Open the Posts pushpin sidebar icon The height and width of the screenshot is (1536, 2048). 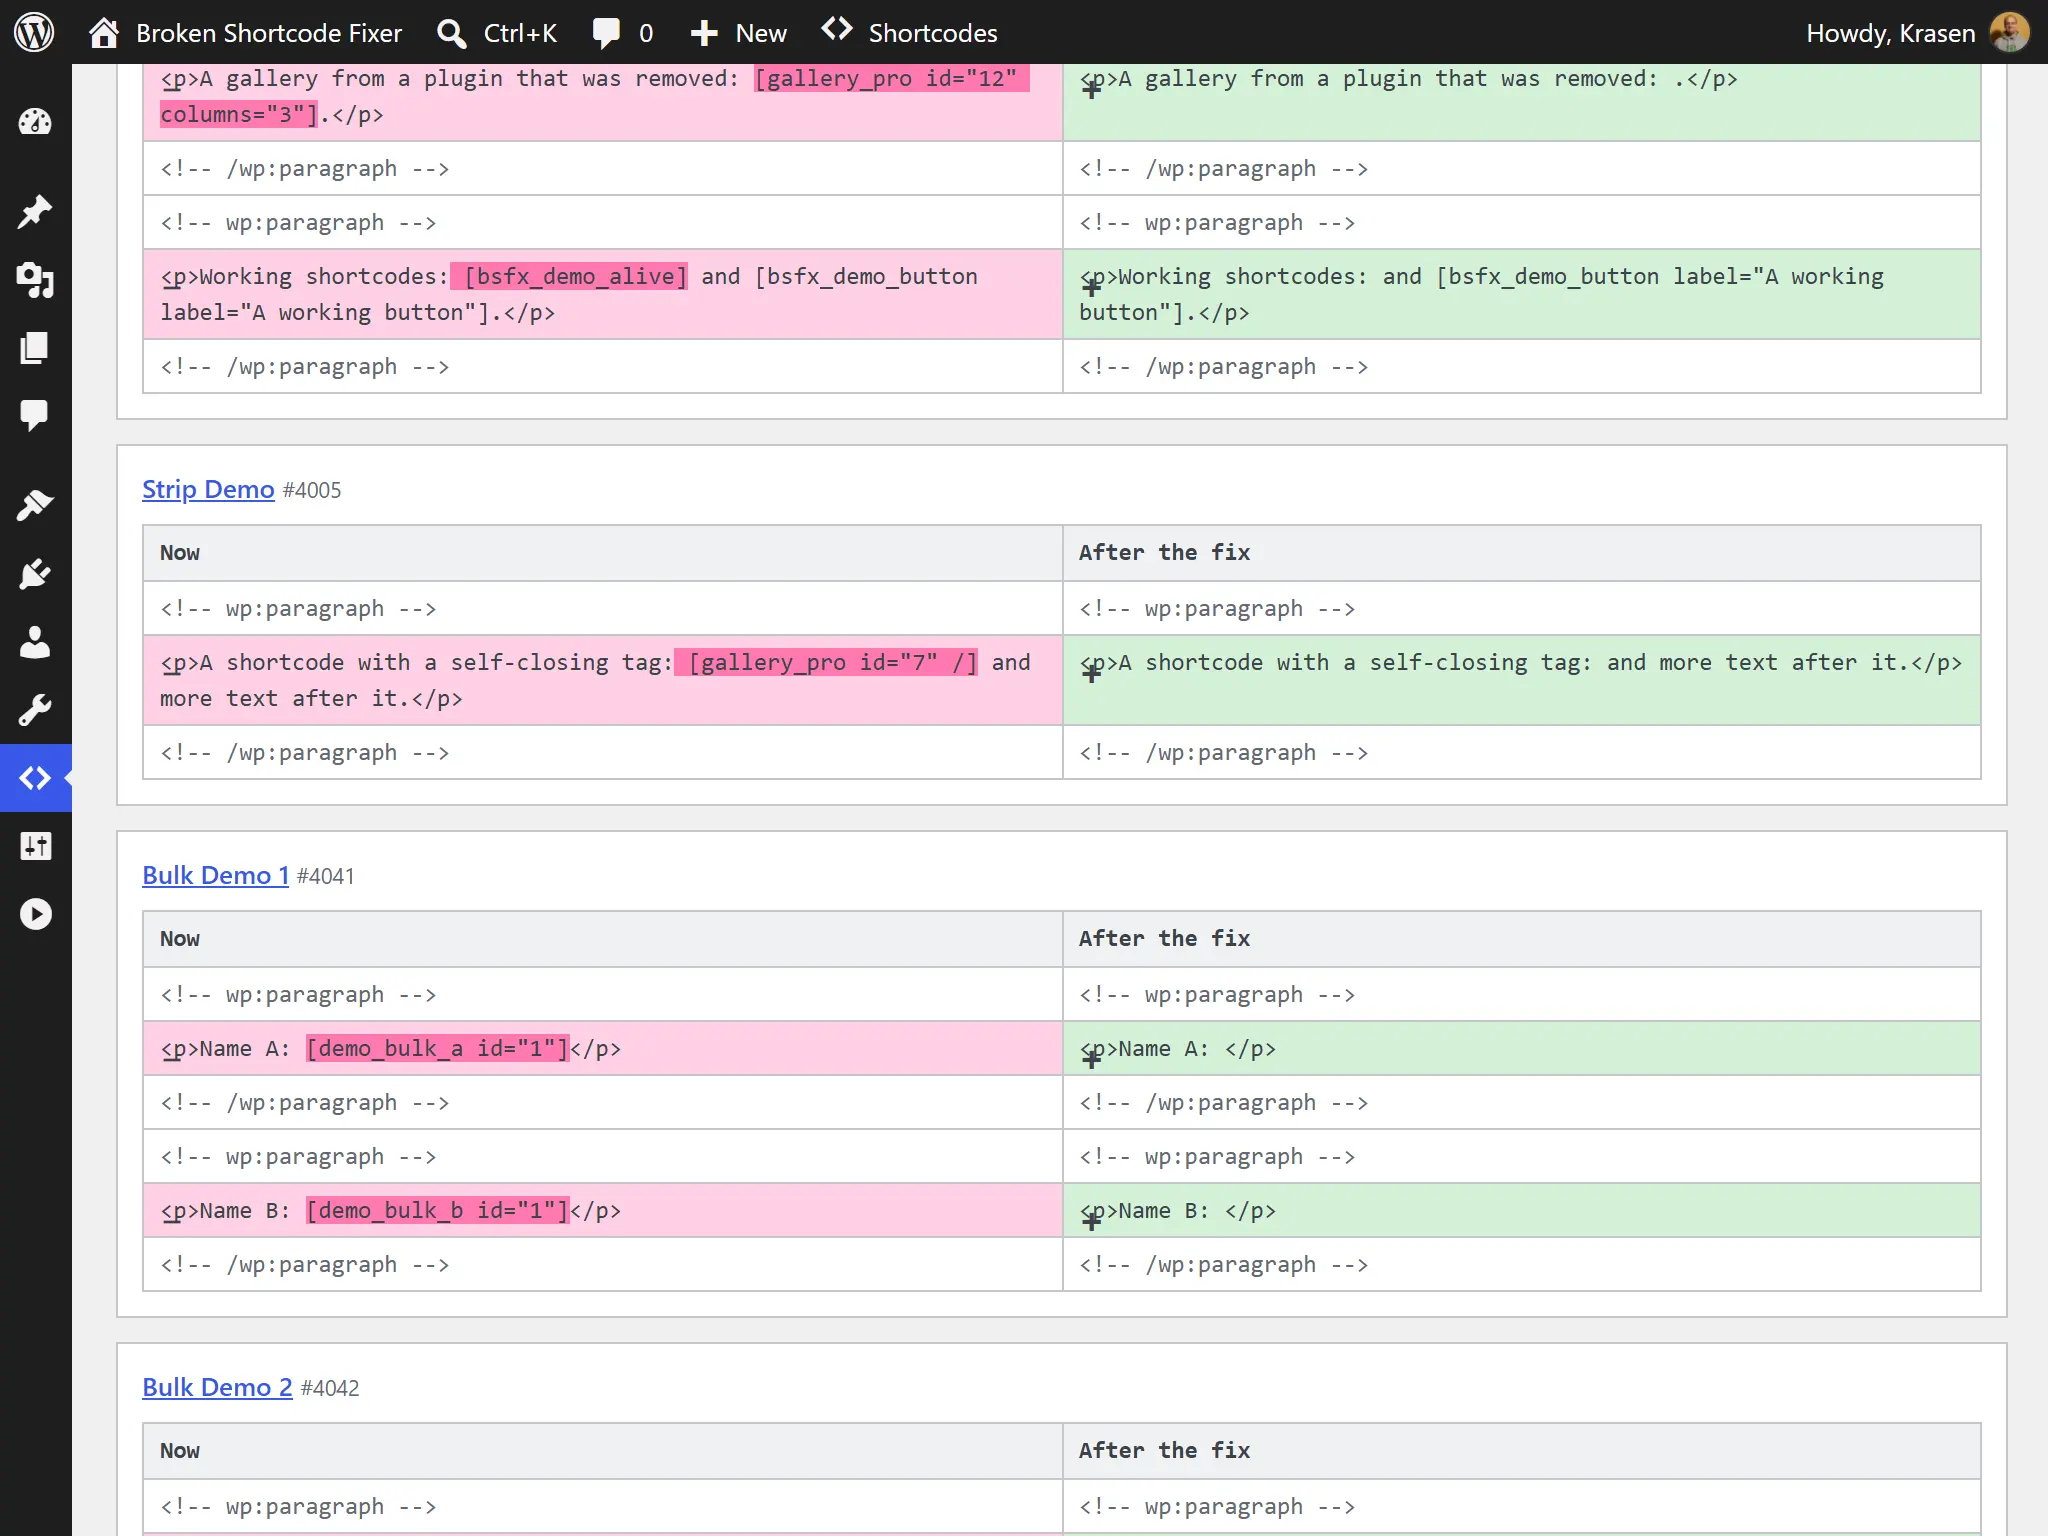pyautogui.click(x=35, y=211)
